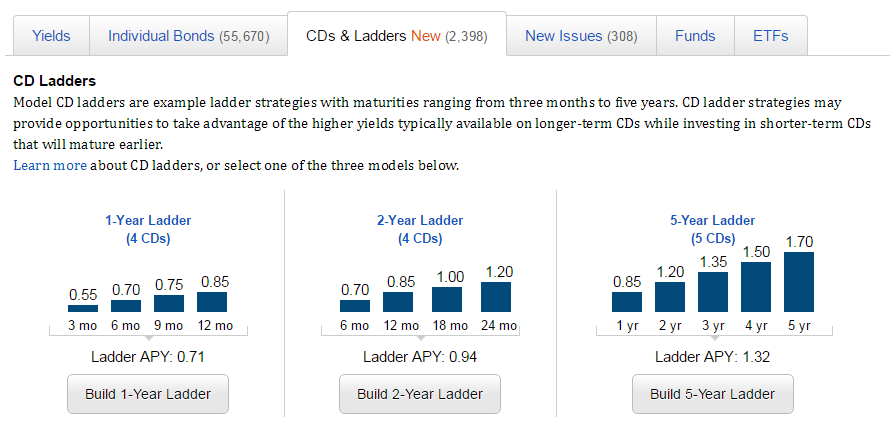Click the 12 mo bar showing 0.85 in the 1-Year Ladder
The image size is (895, 435).
coord(212,302)
